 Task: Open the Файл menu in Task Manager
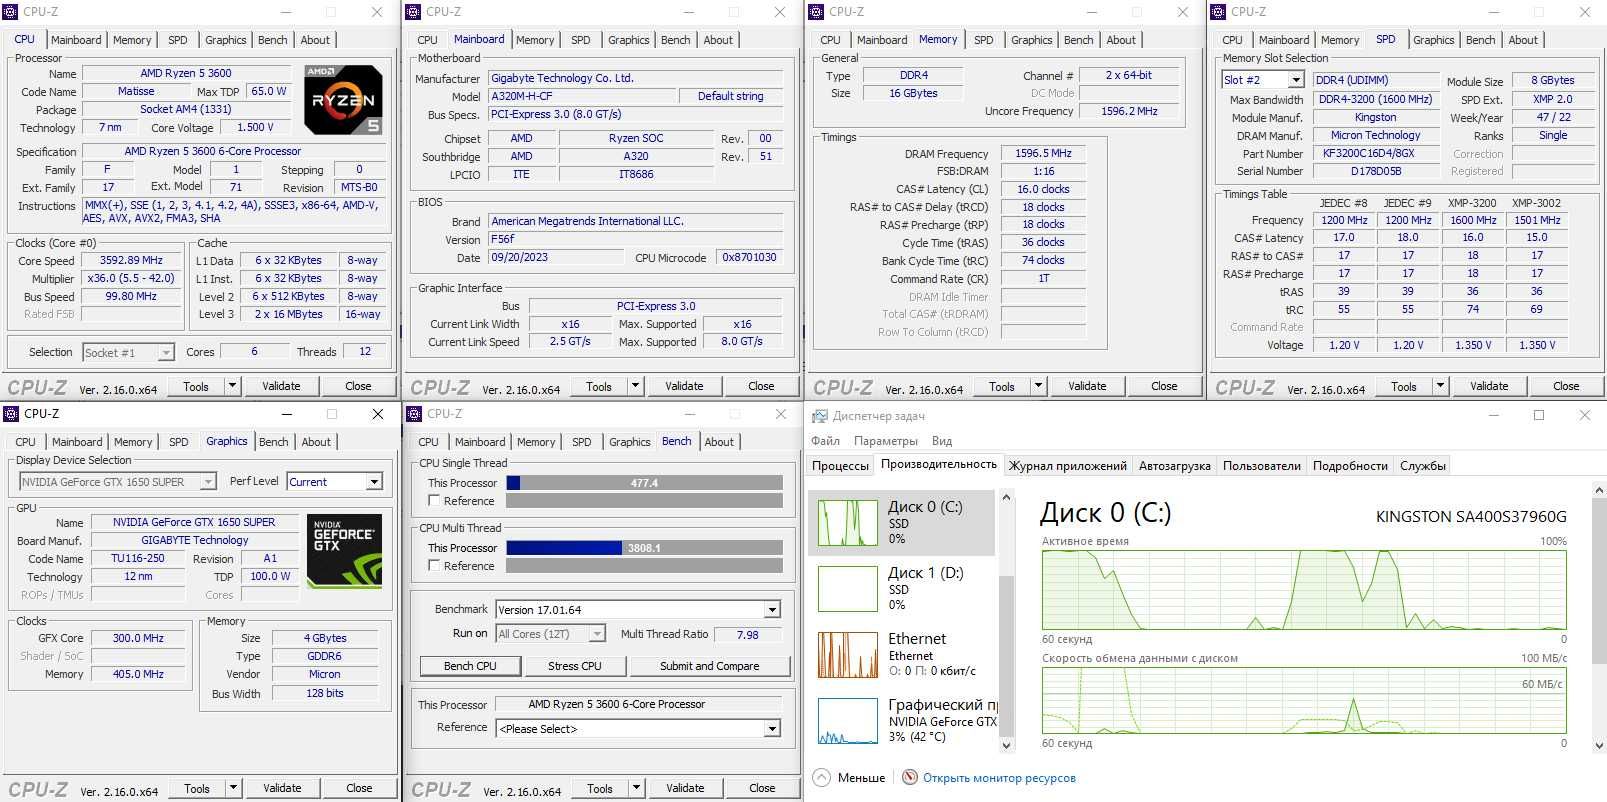point(825,440)
